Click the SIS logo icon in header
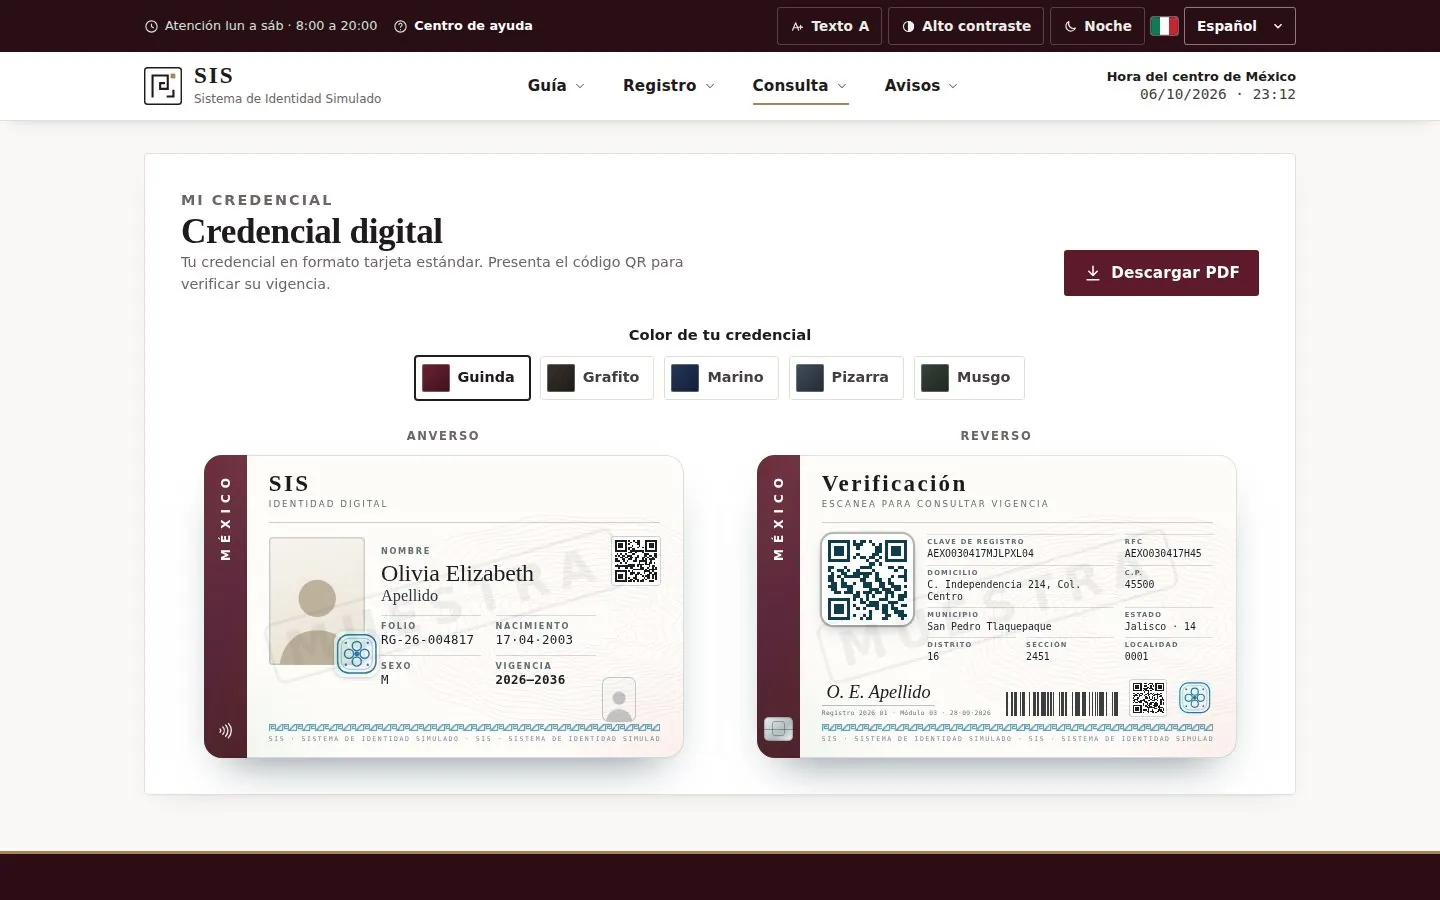This screenshot has height=900, width=1440. click(163, 86)
